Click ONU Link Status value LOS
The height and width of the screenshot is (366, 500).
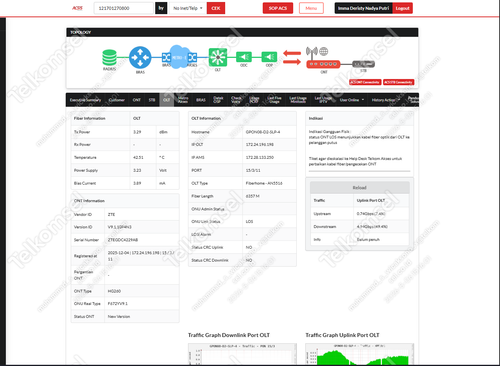pyautogui.click(x=249, y=222)
